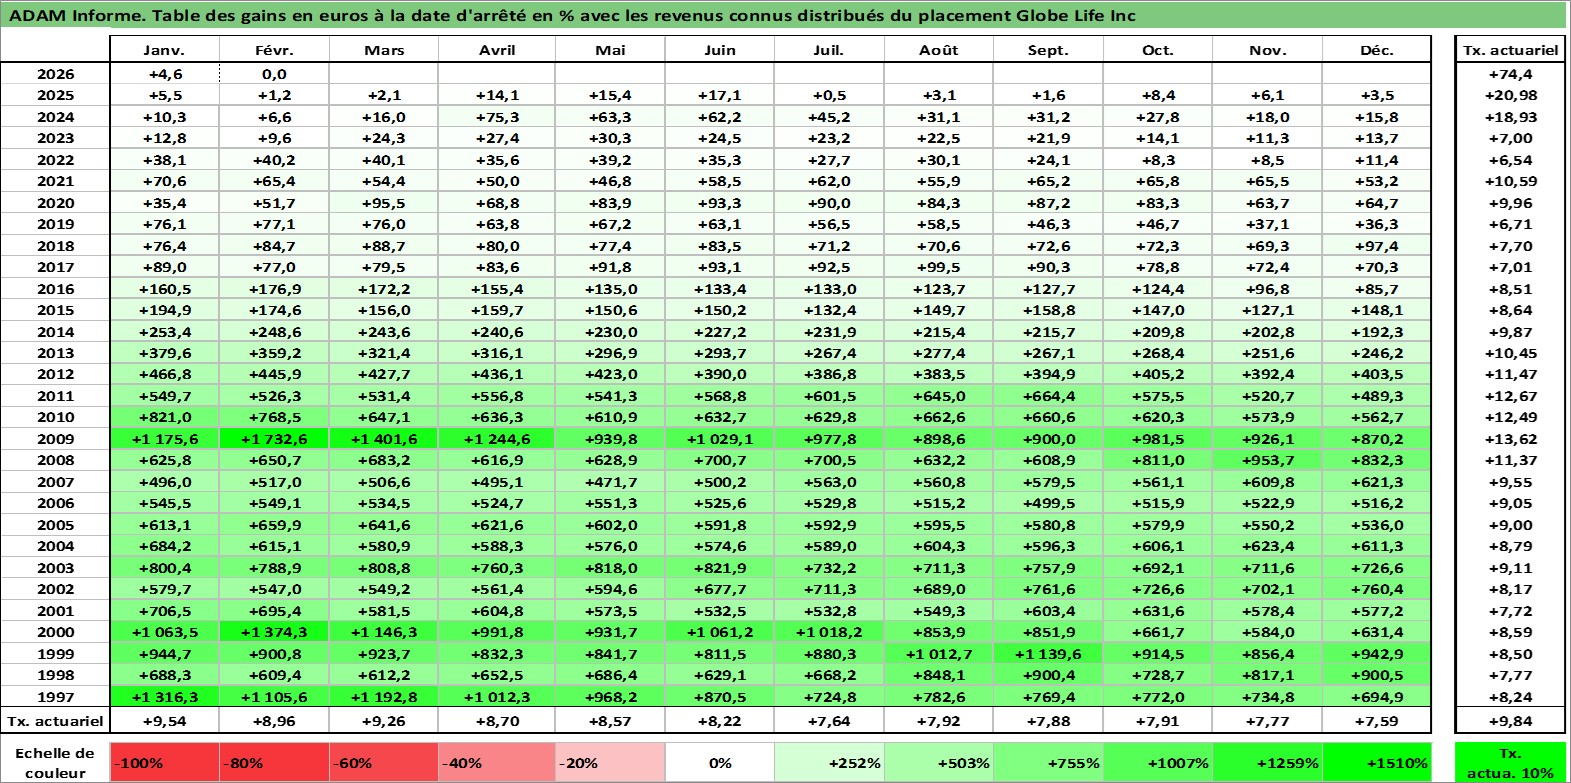Select the Août column header
Screen dimensions: 1571x783
click(939, 50)
